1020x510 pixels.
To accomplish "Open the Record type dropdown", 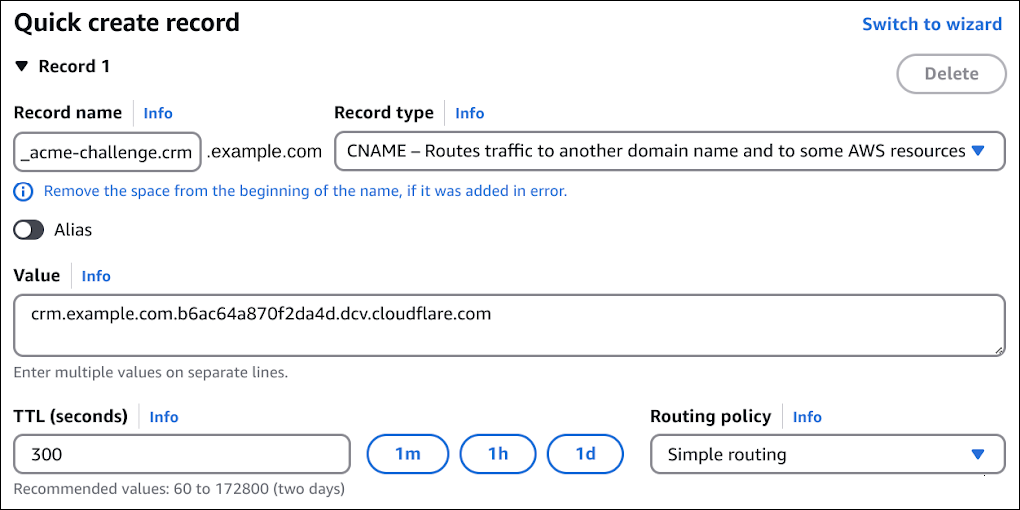I will [669, 151].
